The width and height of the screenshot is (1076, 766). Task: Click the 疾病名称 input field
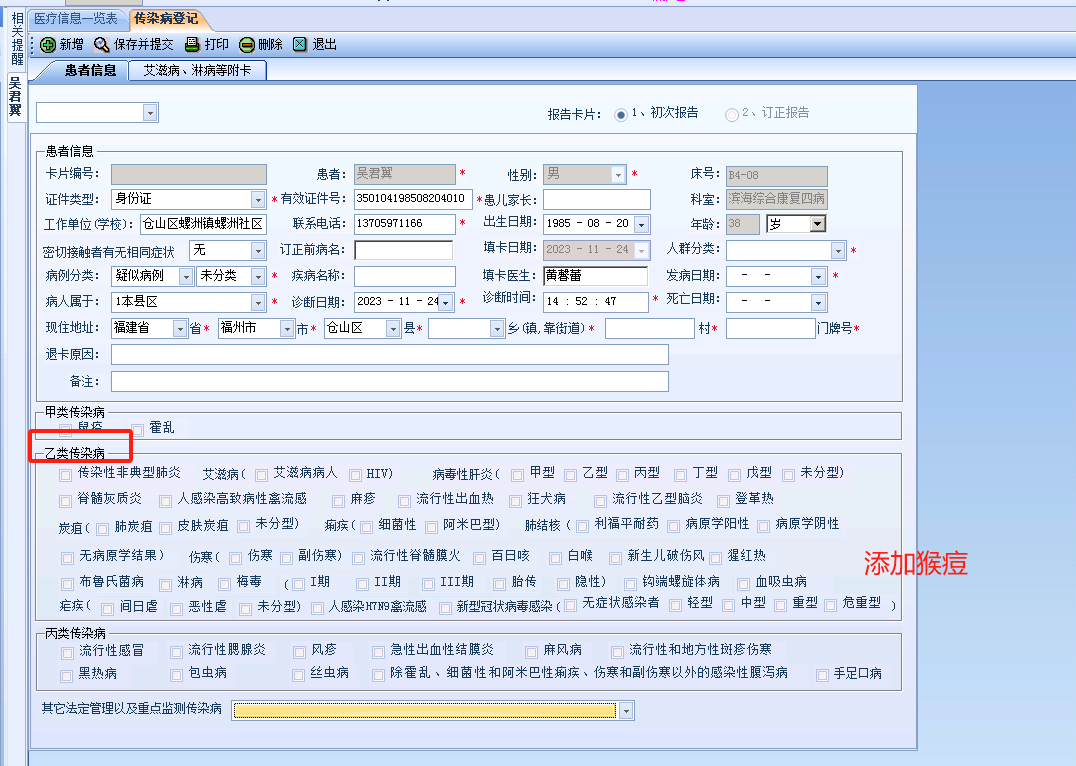[x=404, y=276]
